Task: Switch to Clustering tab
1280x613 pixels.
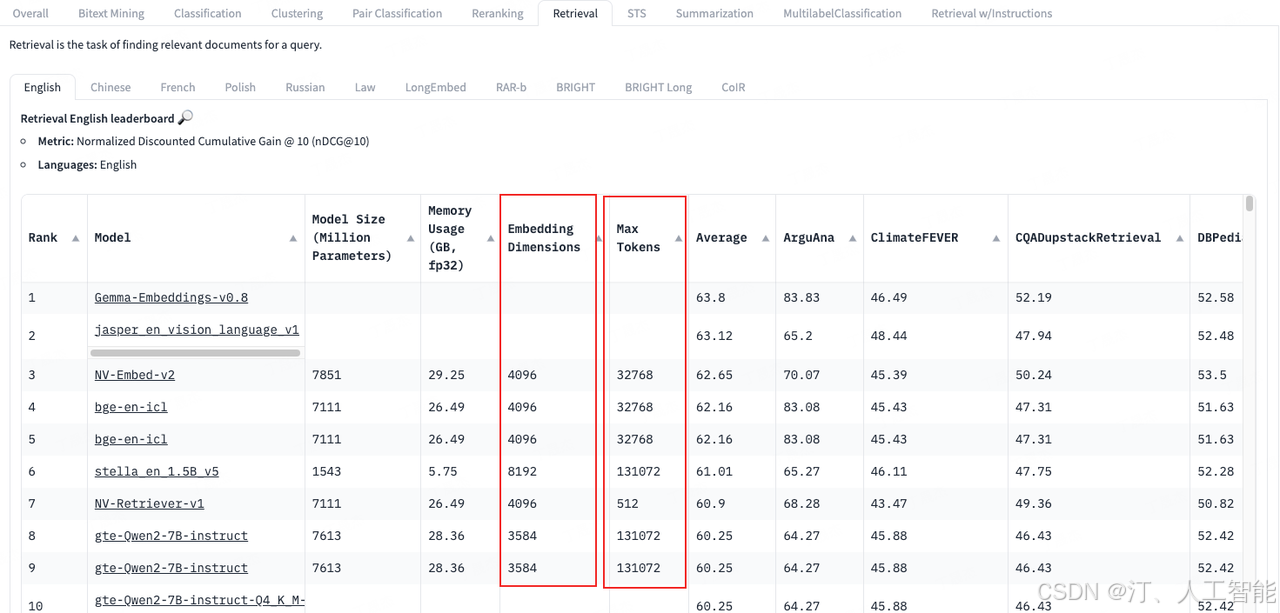Action: tap(297, 14)
